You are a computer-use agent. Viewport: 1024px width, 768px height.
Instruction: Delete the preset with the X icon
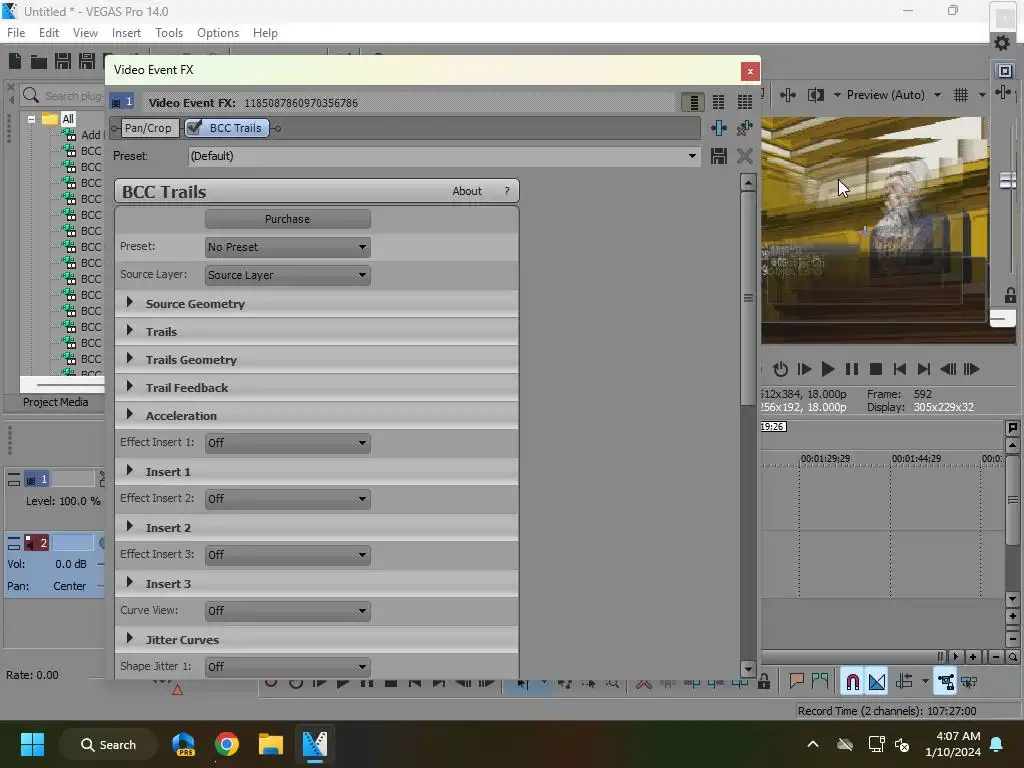click(x=744, y=156)
